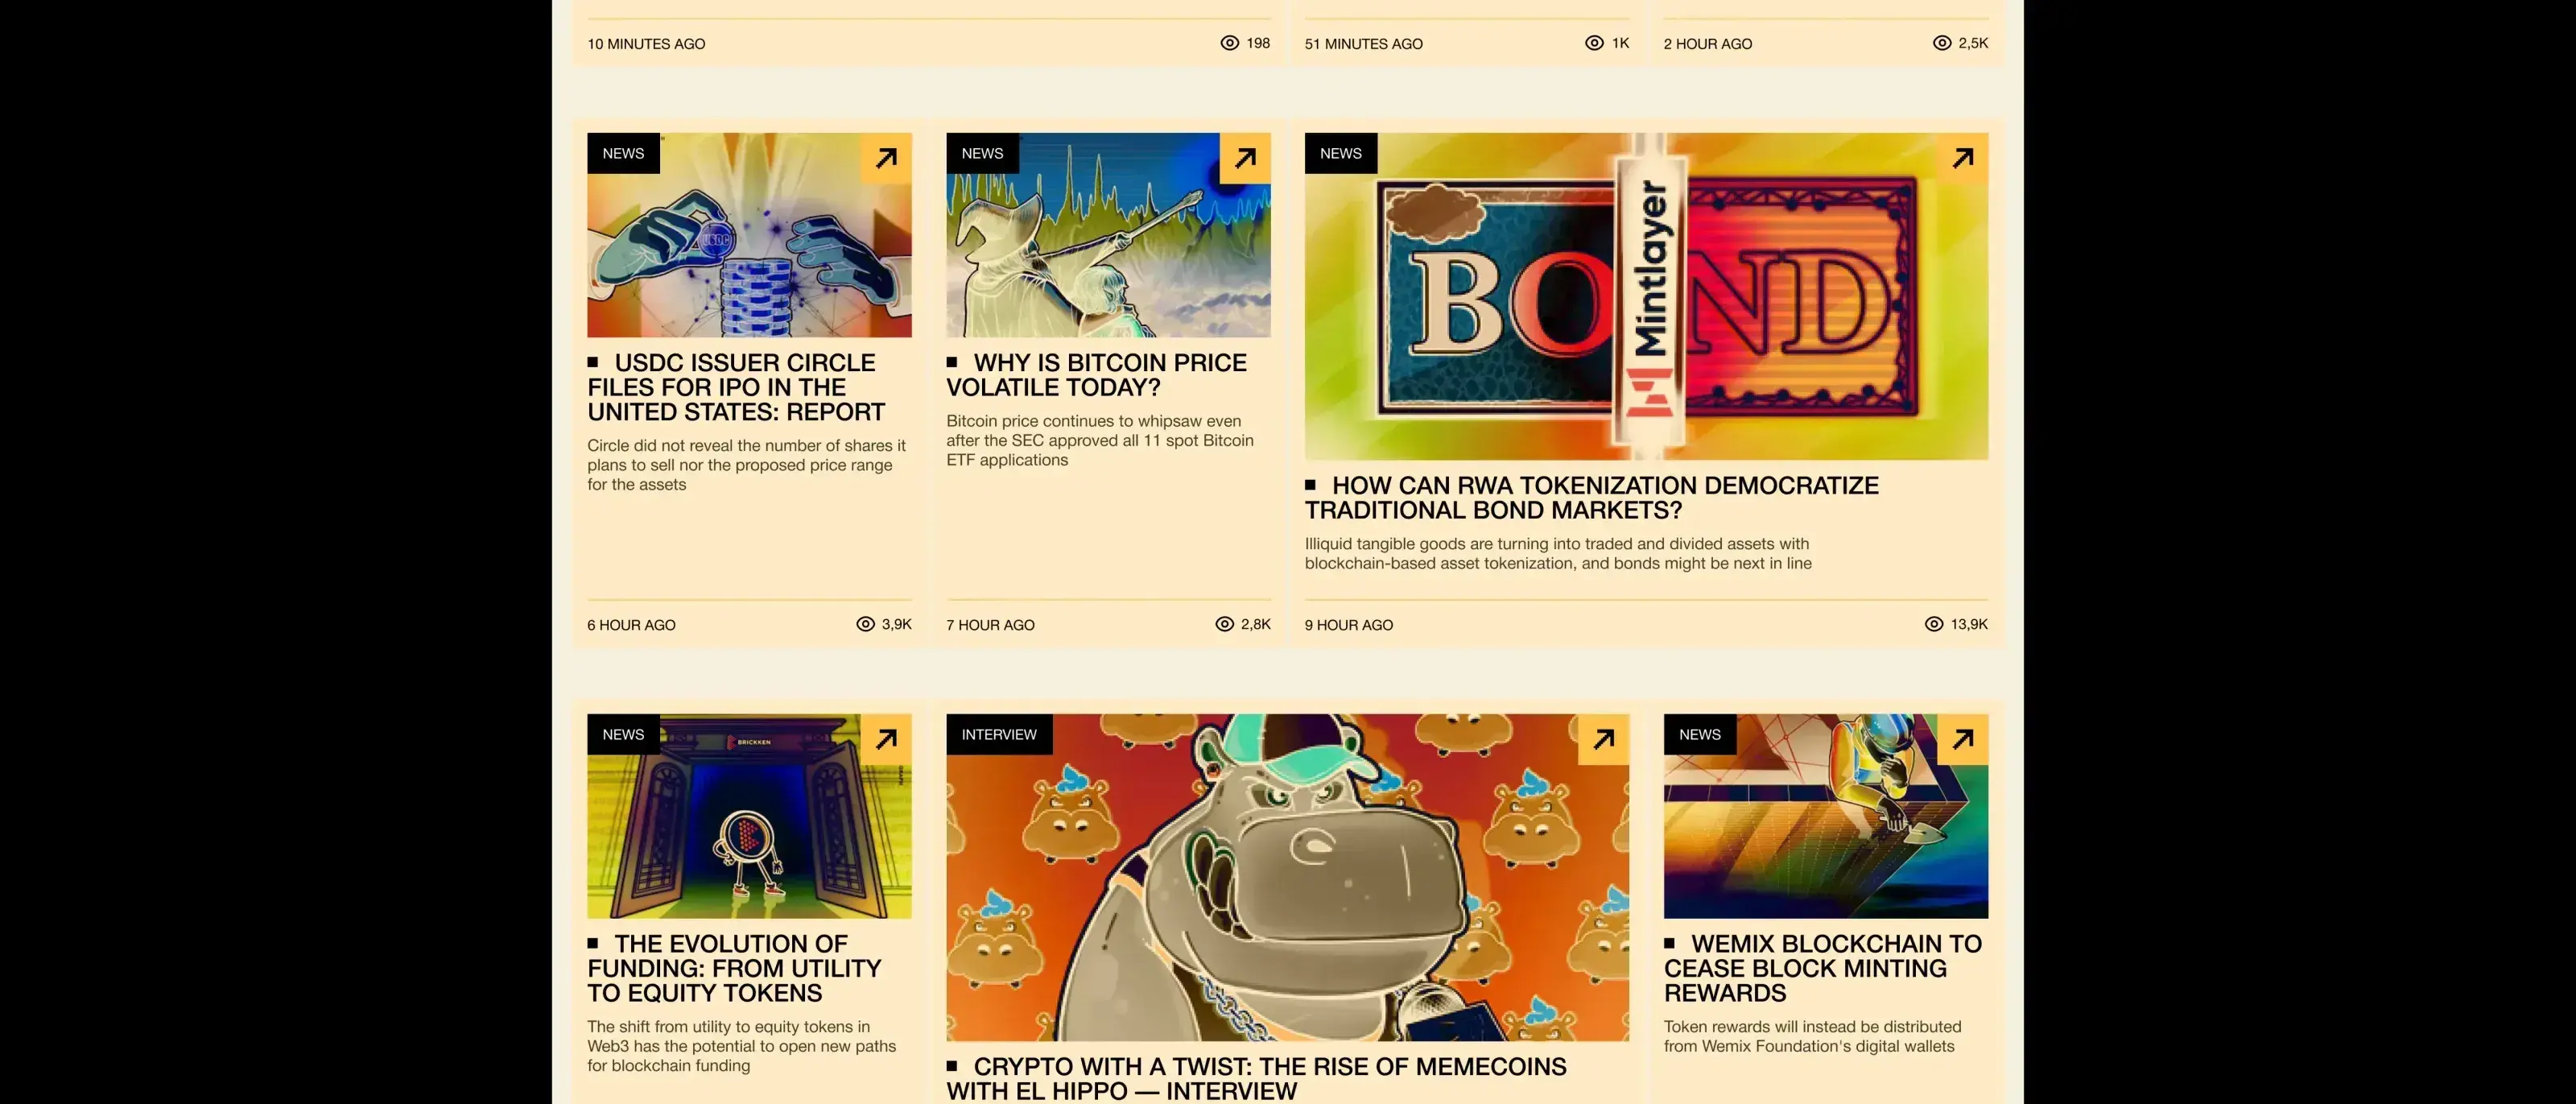Click USDC coins and hands thumbnail

click(749, 235)
